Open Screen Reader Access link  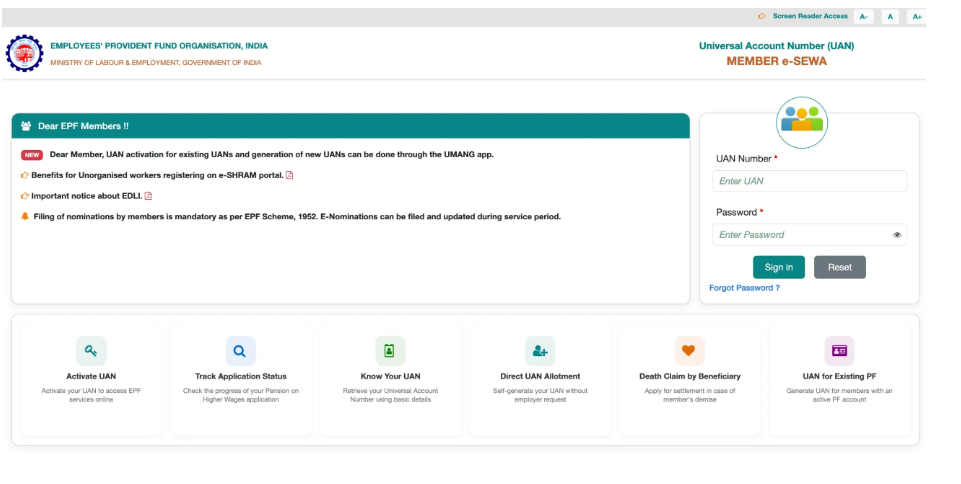click(810, 17)
